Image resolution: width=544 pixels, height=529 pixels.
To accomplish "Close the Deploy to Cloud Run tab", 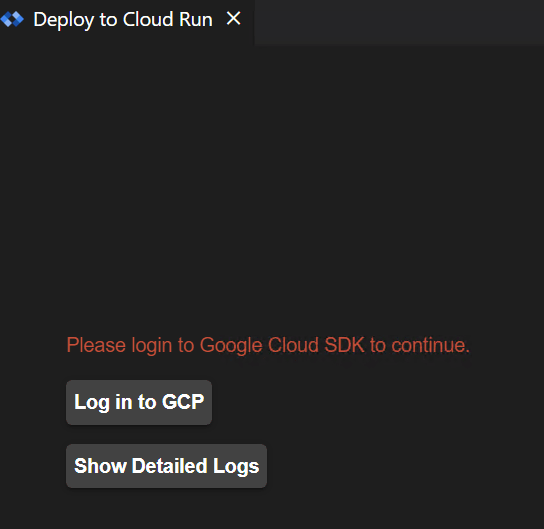I will tap(233, 19).
